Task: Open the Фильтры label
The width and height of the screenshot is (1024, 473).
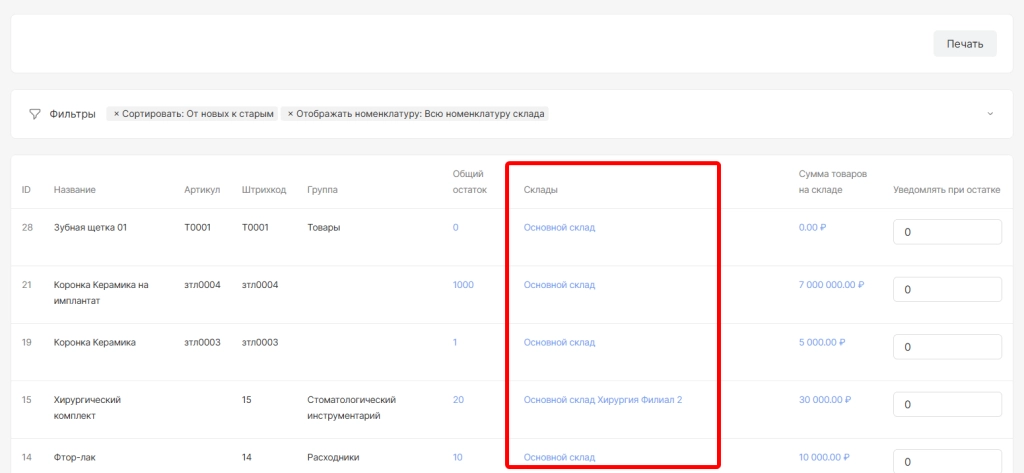Action: point(72,114)
